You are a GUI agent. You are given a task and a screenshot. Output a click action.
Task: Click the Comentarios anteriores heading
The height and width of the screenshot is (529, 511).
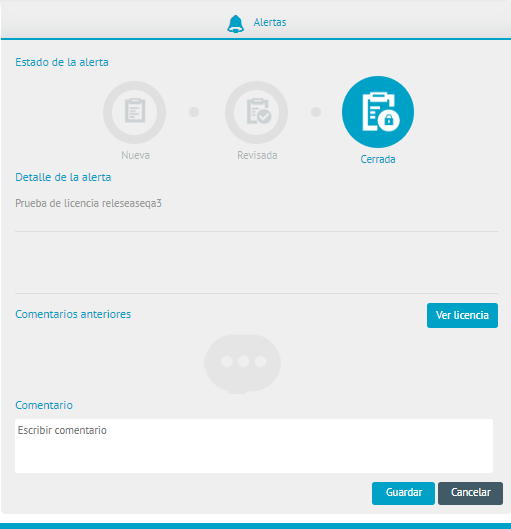(x=73, y=314)
